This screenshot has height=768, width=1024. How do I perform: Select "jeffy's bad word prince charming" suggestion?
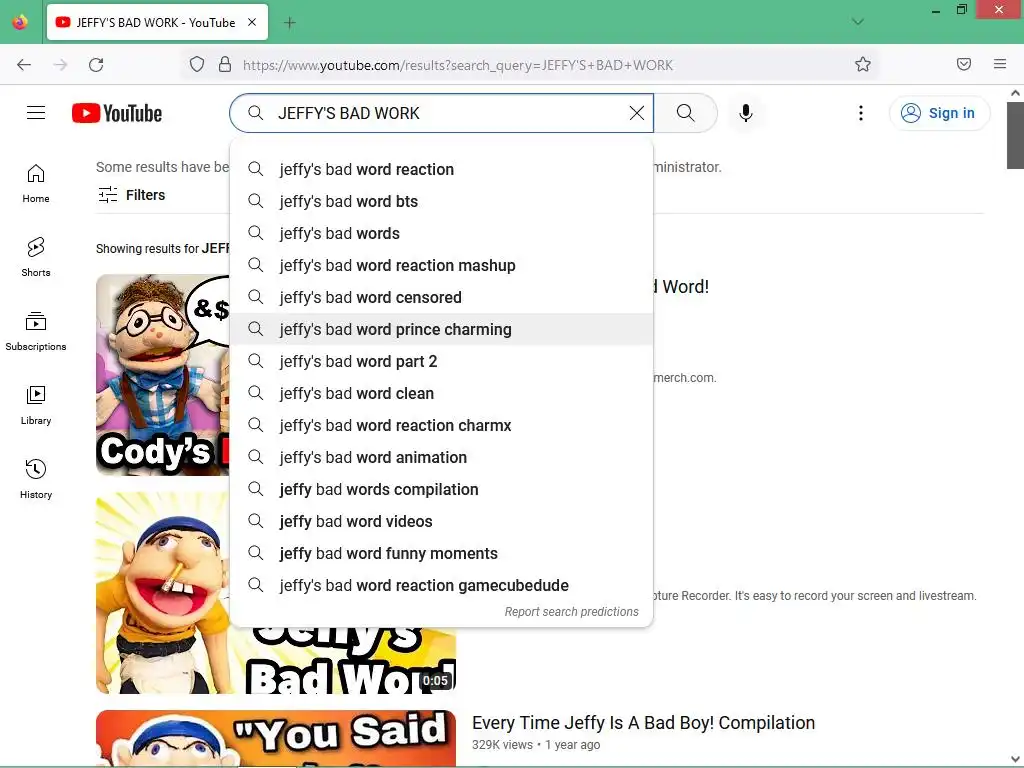click(x=441, y=329)
